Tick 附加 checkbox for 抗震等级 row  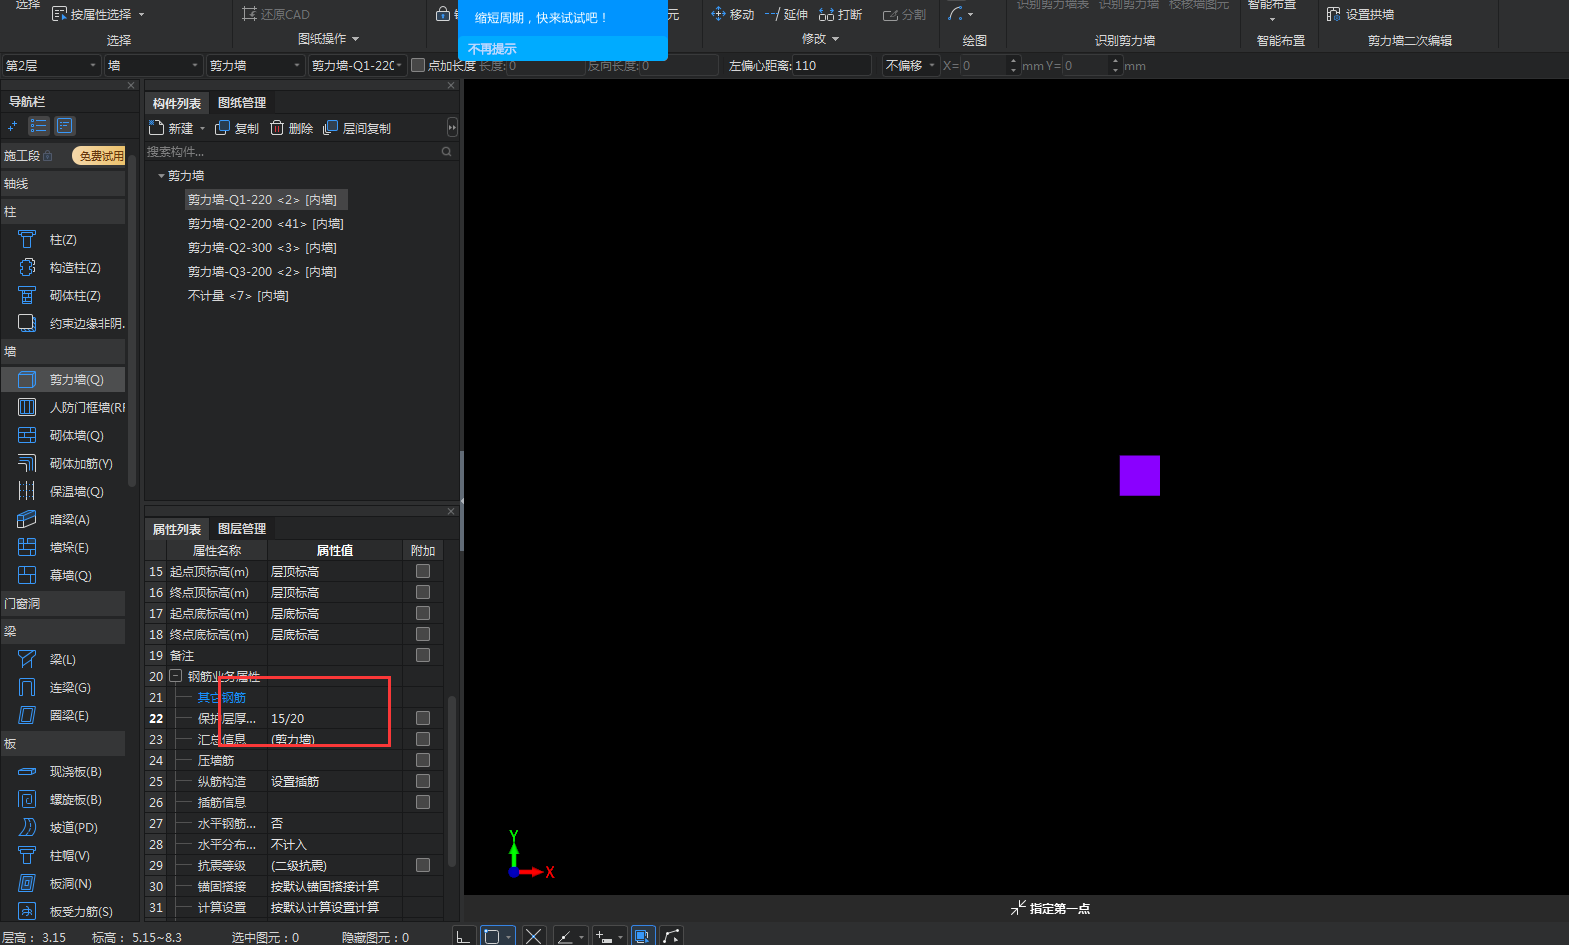click(423, 865)
